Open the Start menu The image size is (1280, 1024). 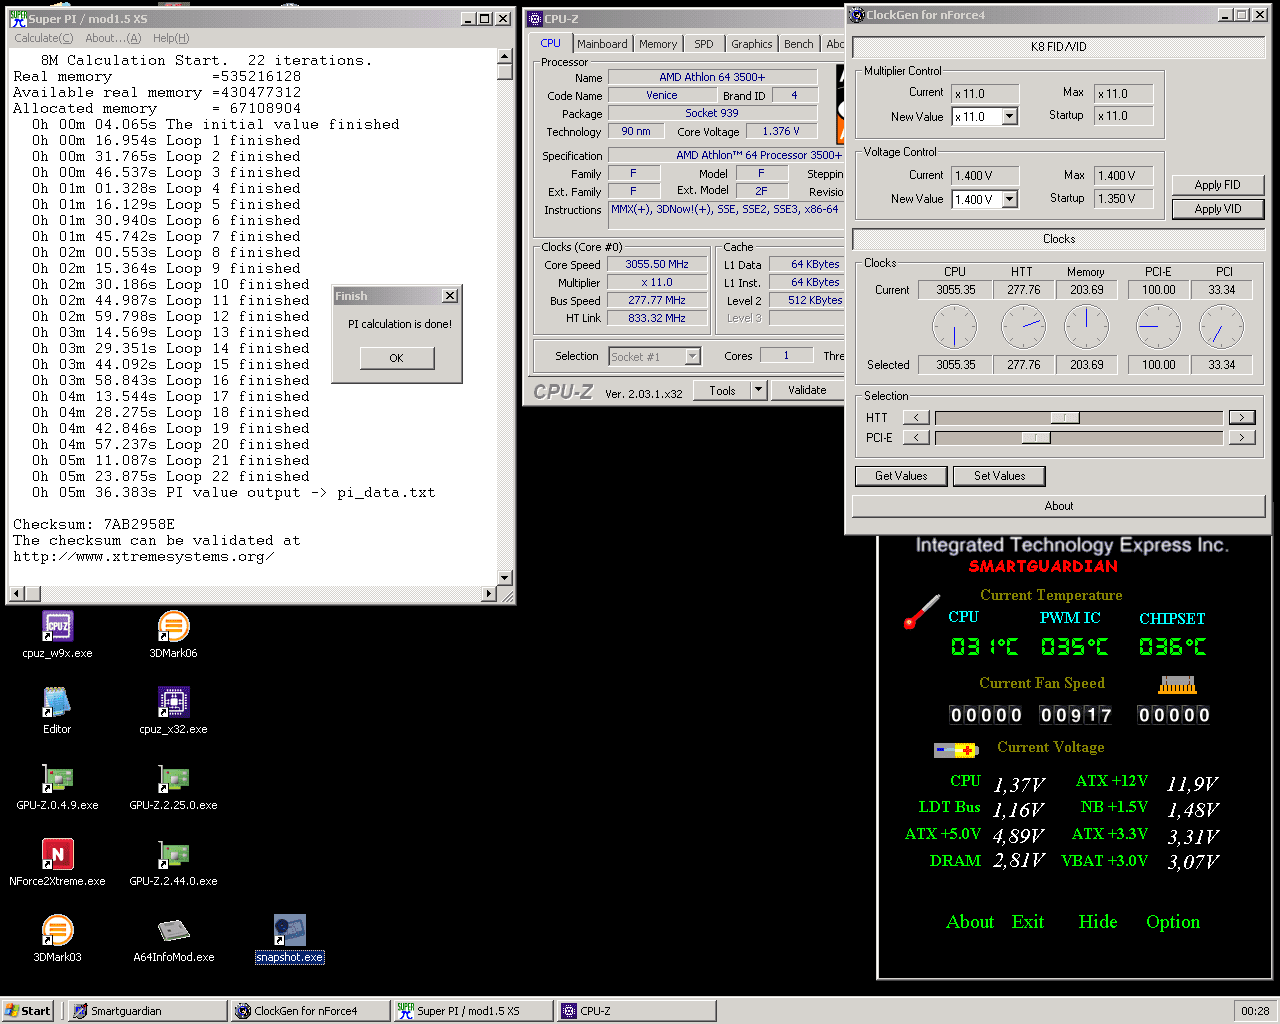pos(28,1011)
